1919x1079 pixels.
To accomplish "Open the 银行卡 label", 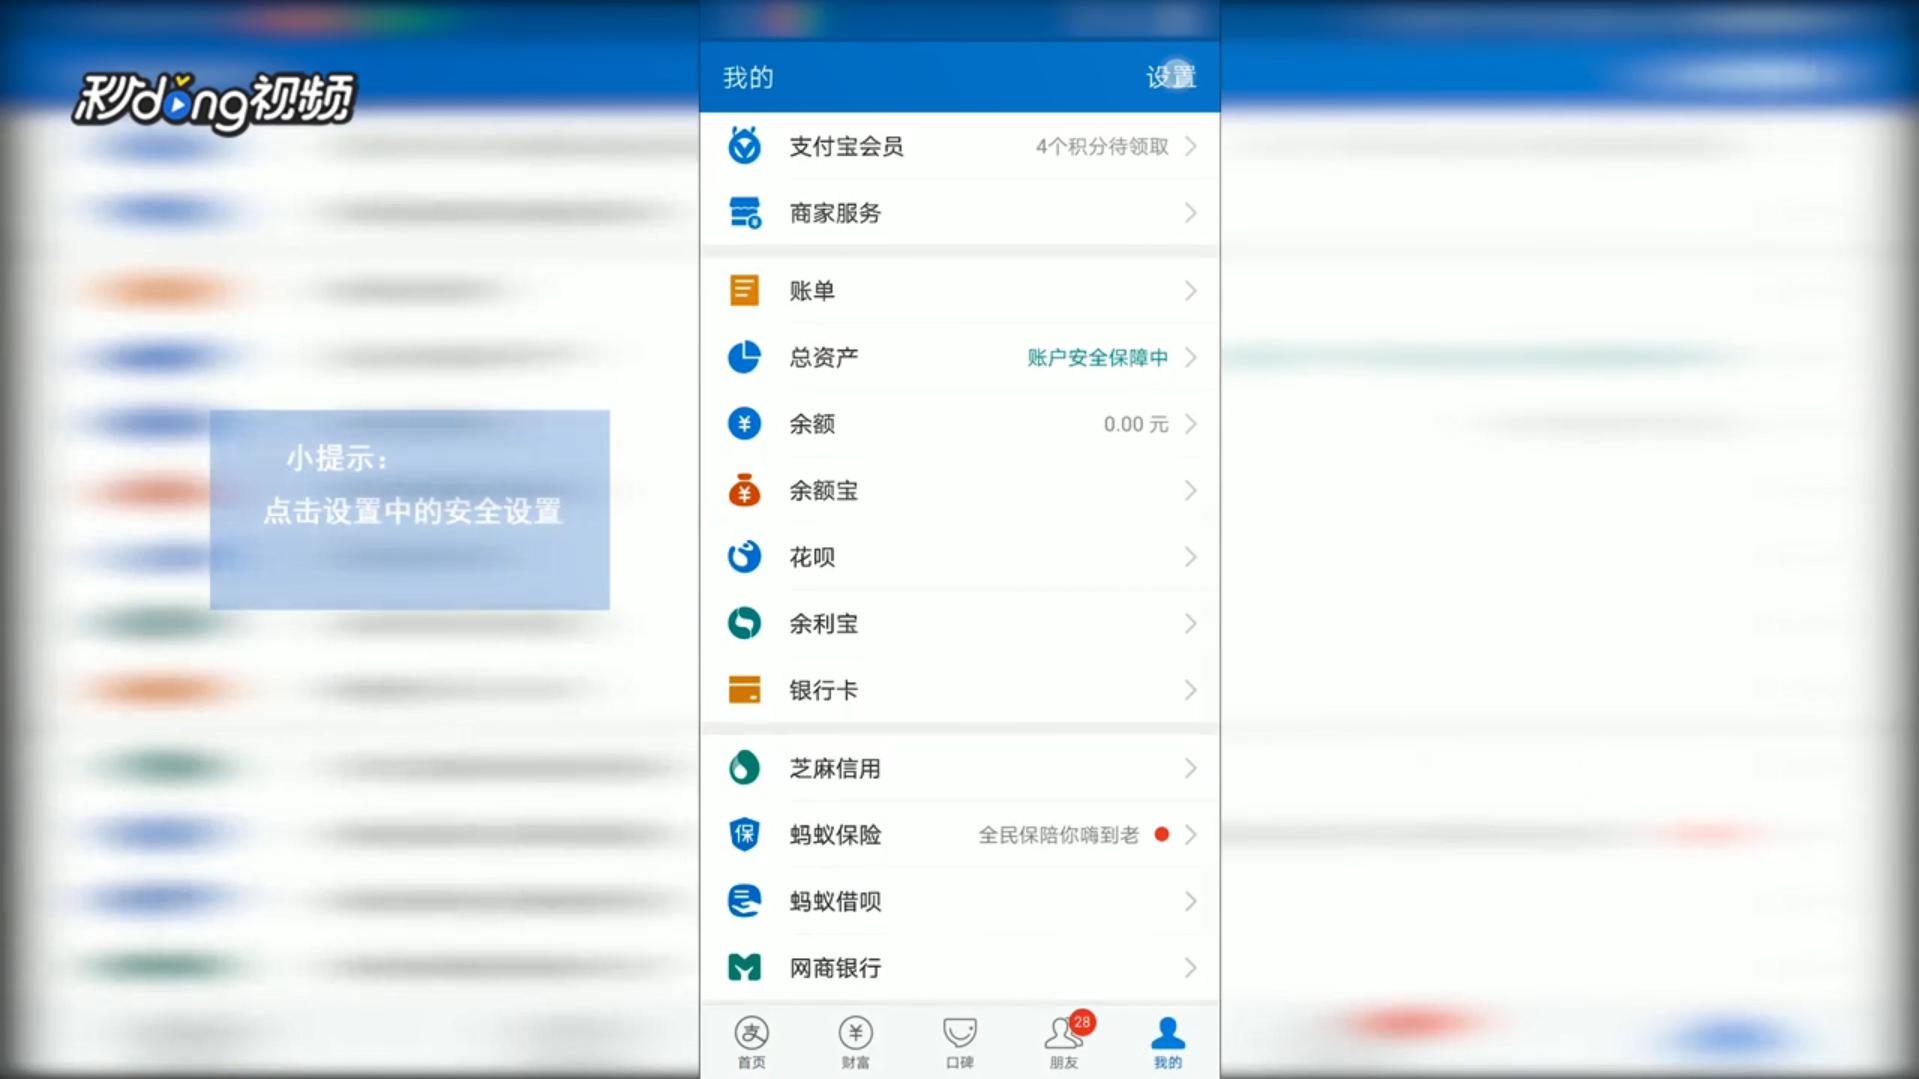I will (823, 690).
